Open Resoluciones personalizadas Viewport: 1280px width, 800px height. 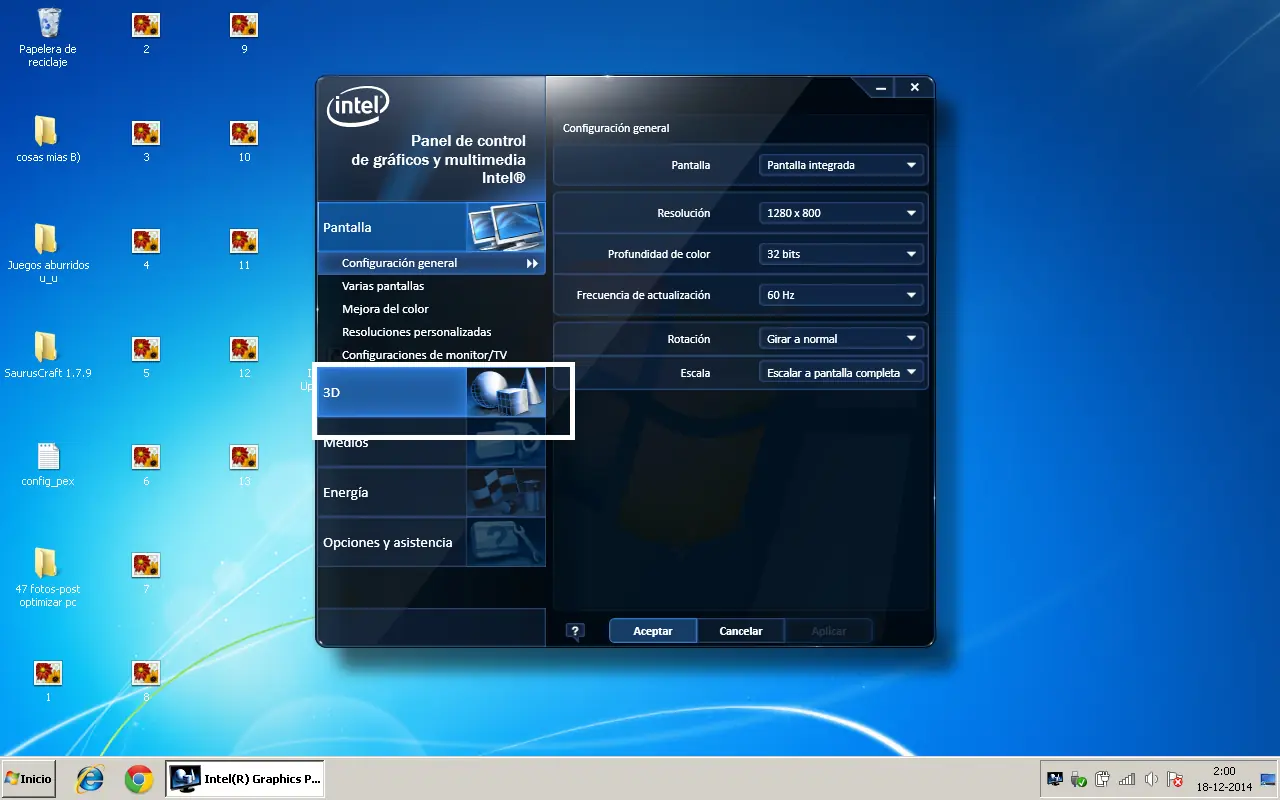coord(417,332)
